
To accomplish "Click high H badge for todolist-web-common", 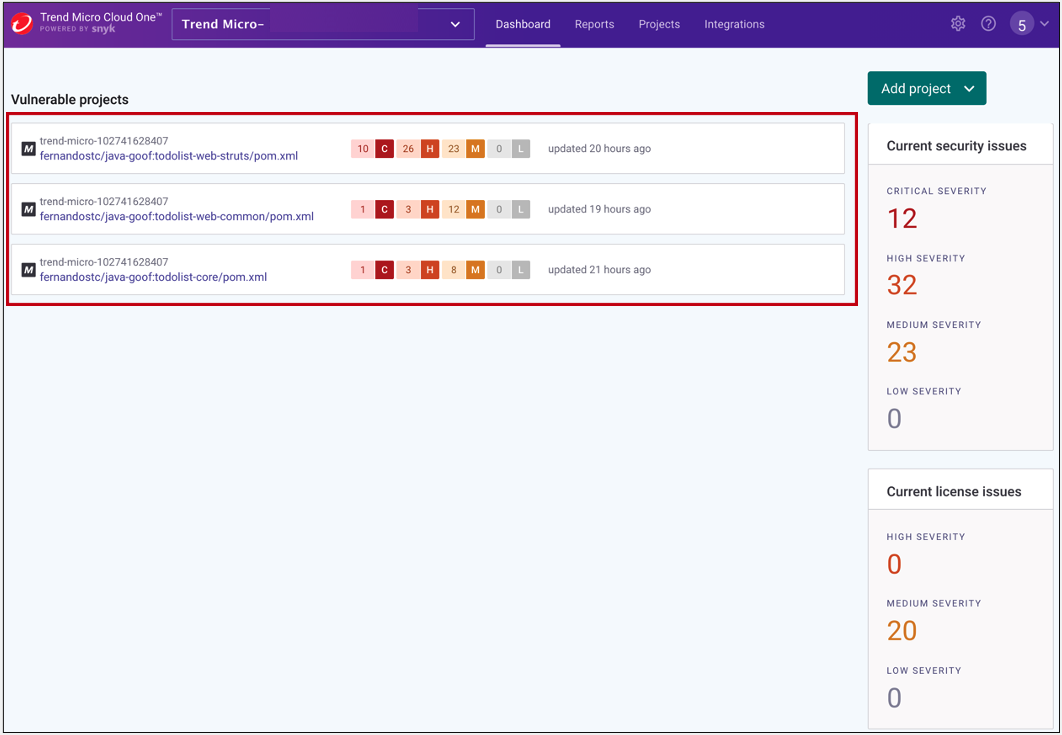I will 429,209.
